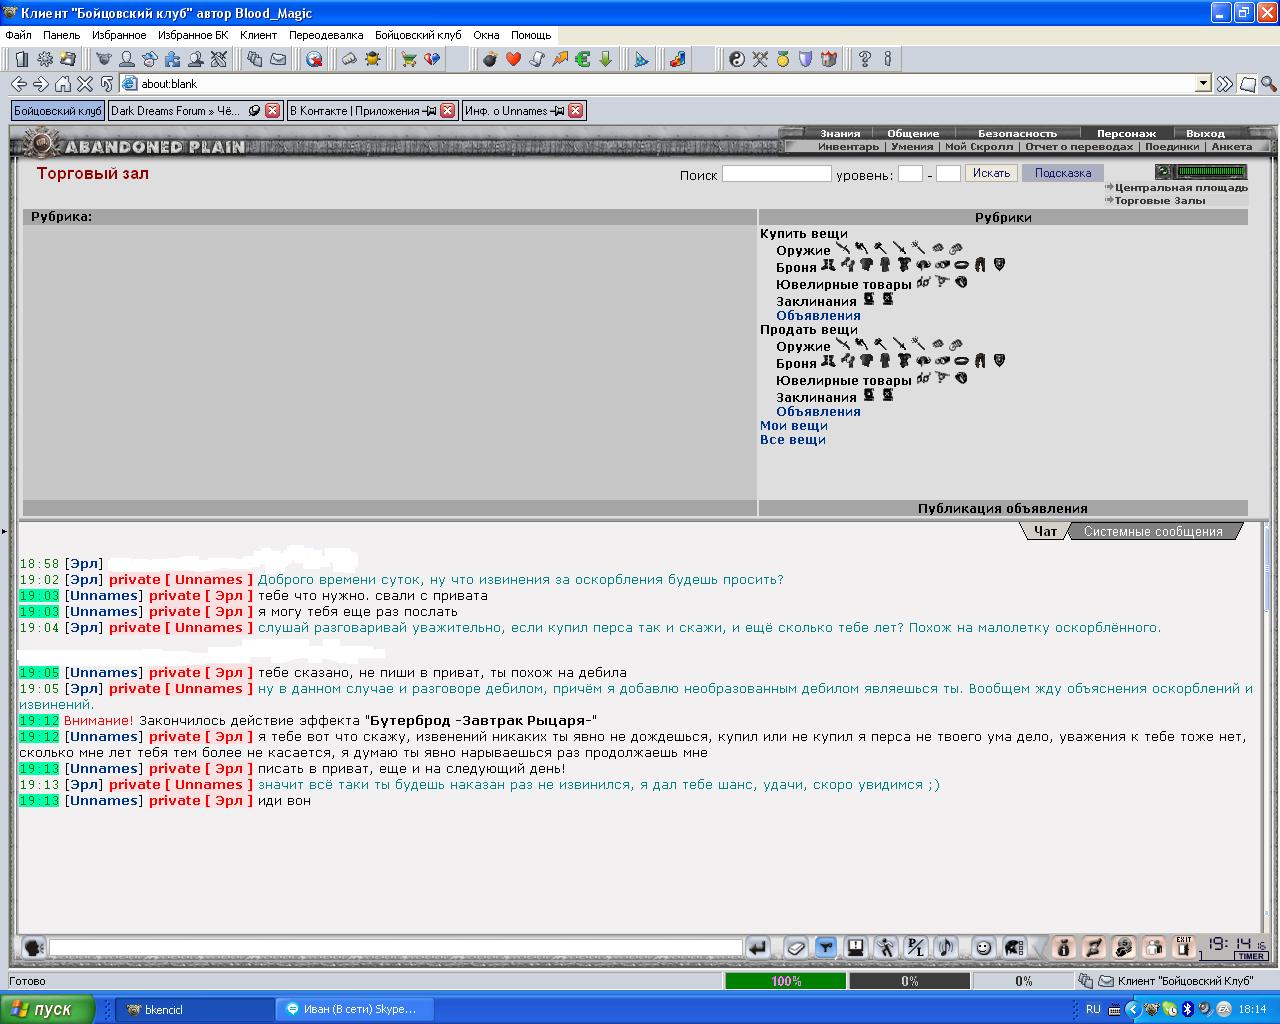Click the envelope mail toolbar icon
This screenshot has width=1280, height=1024.
pos(278,59)
